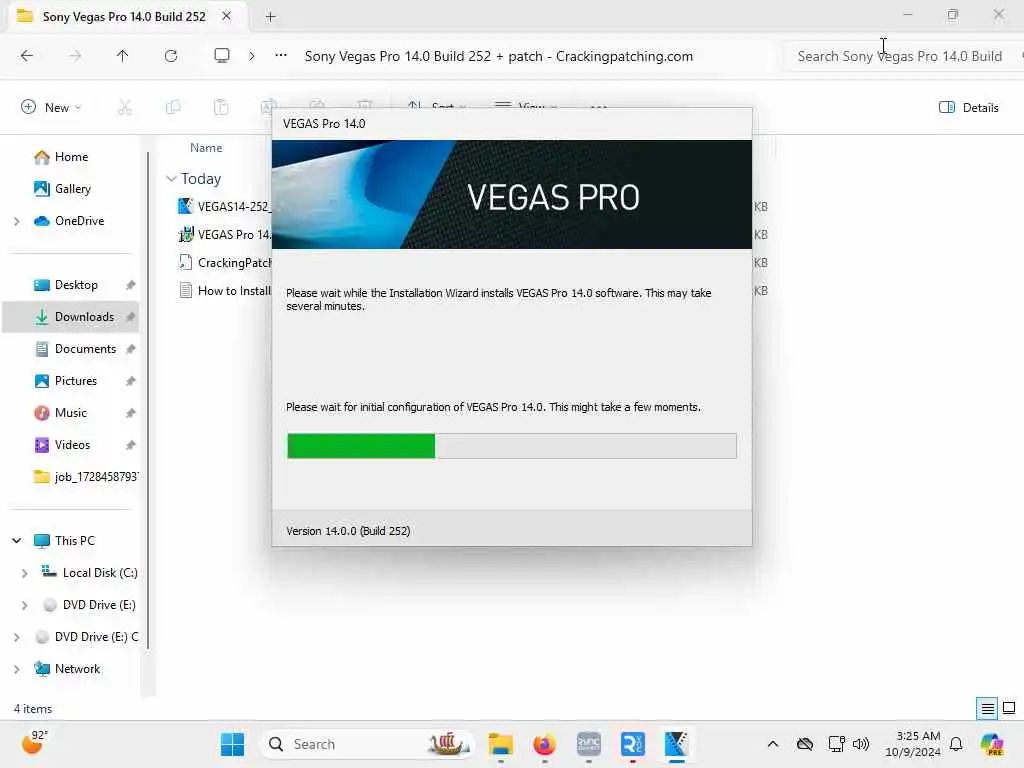Viewport: 1024px width, 768px height.
Task: Click the pin icon next to Pictures
Action: (131, 381)
